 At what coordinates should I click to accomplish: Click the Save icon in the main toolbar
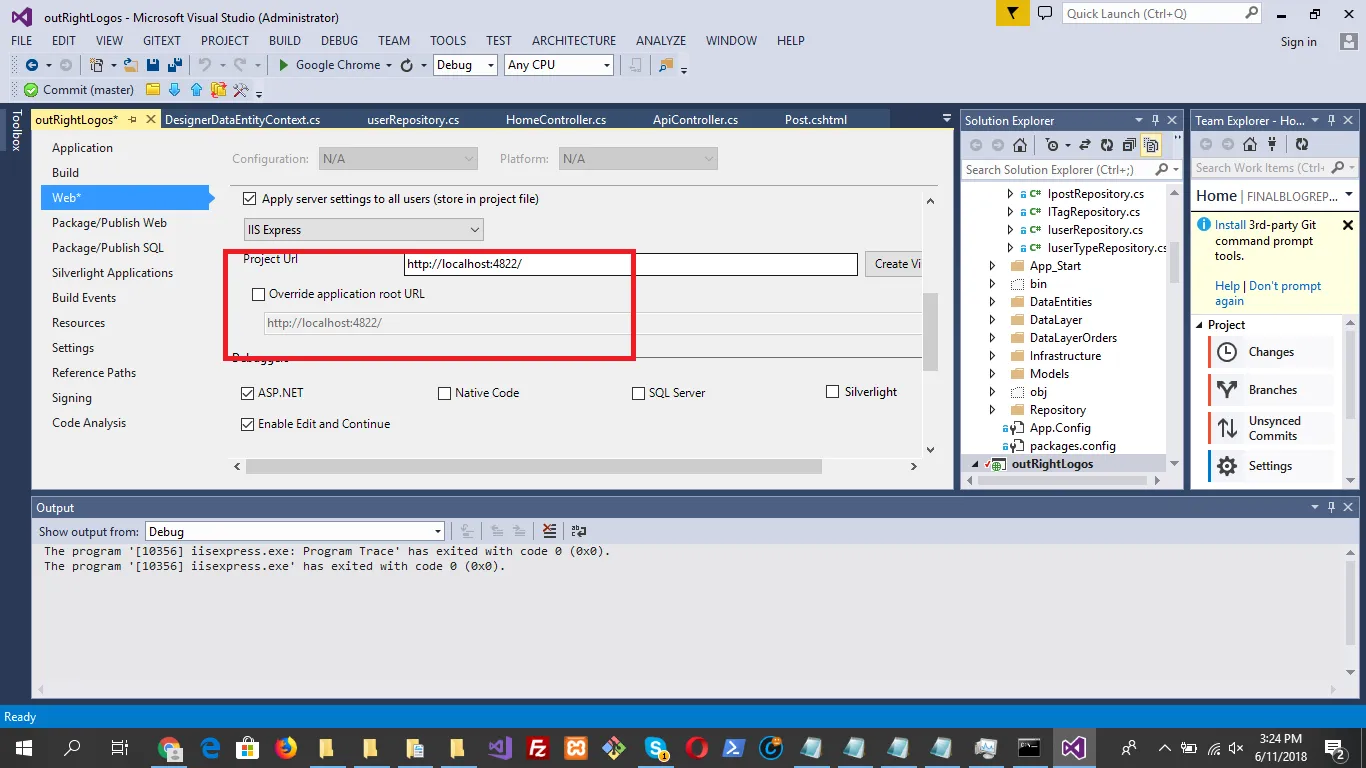[x=153, y=65]
